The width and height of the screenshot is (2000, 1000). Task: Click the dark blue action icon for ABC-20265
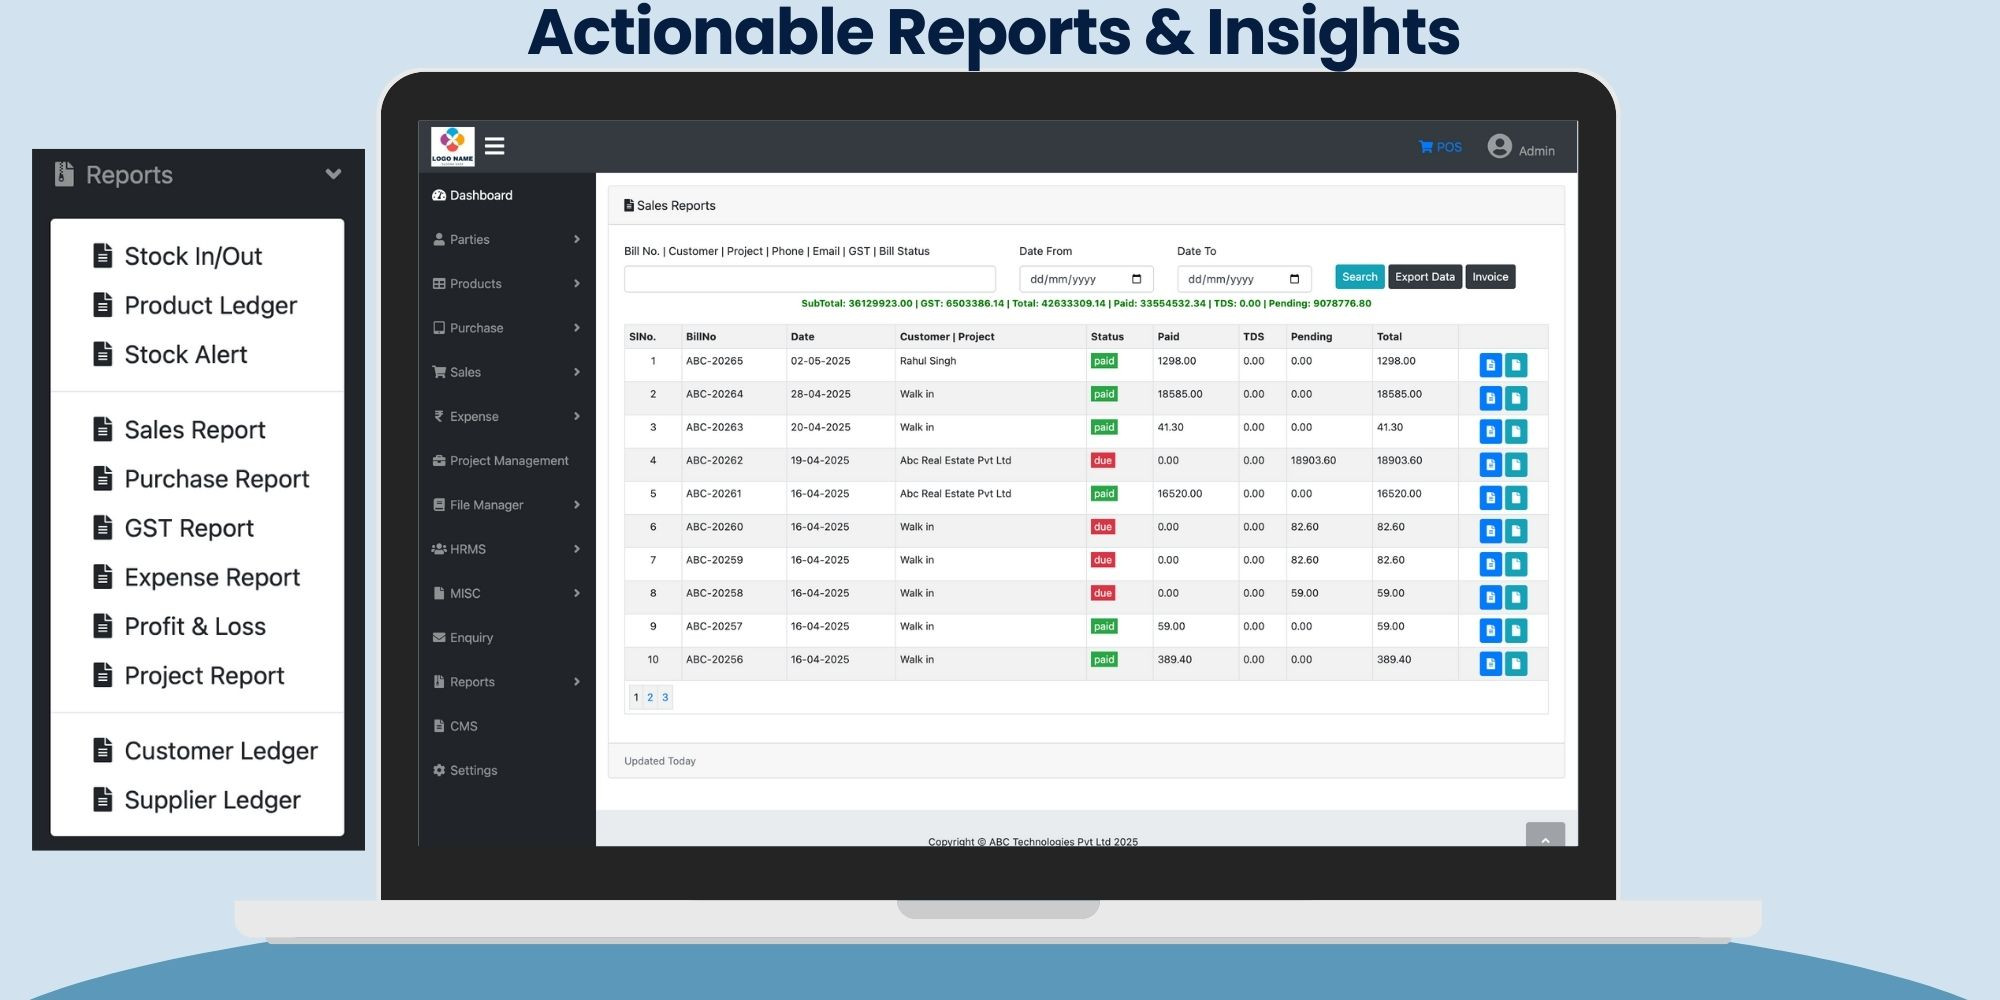coord(1490,365)
